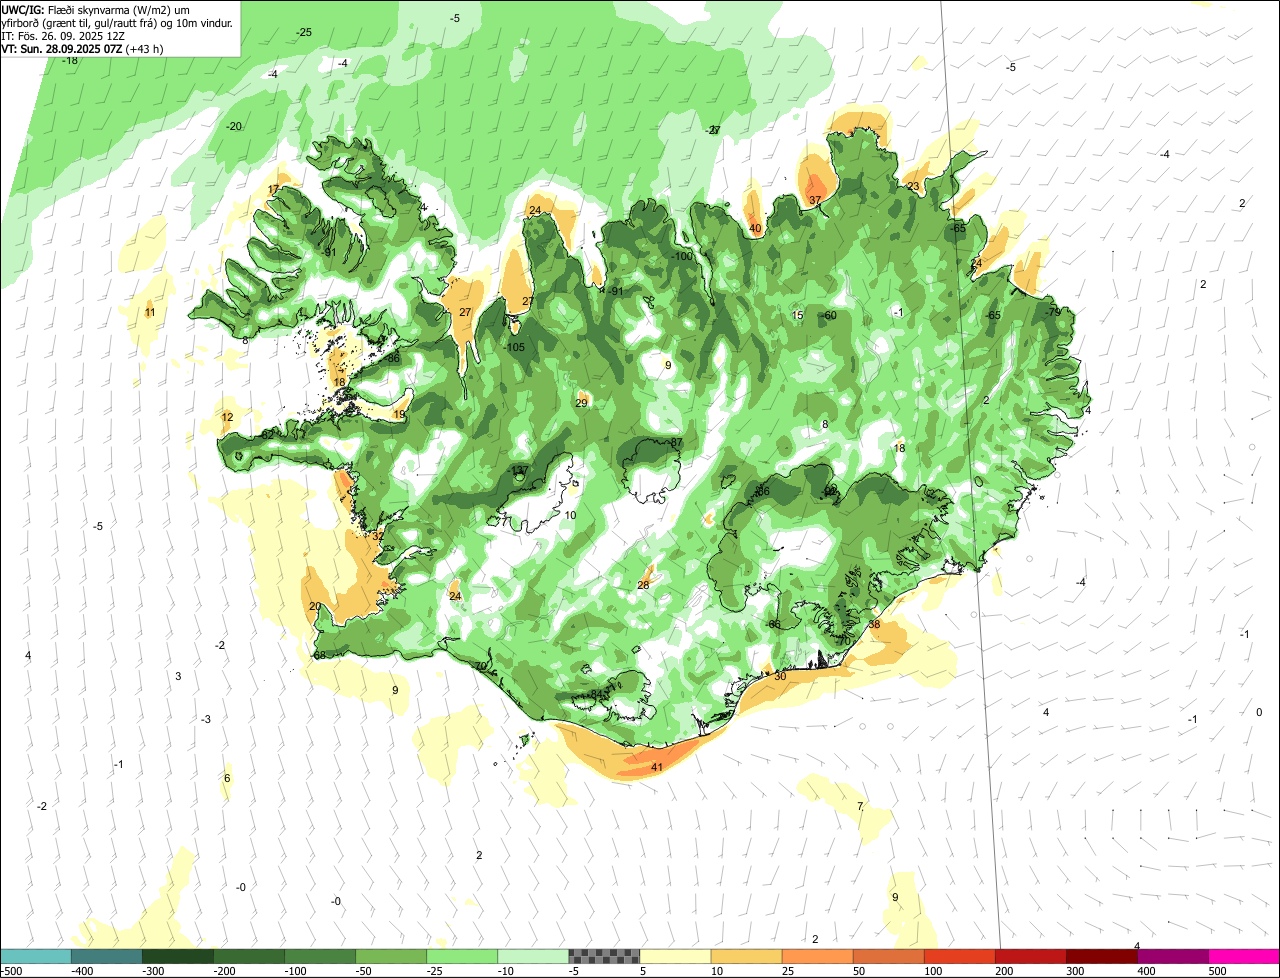Click the legend swatch between 25 and 50
The image size is (1280, 978).
817,956
